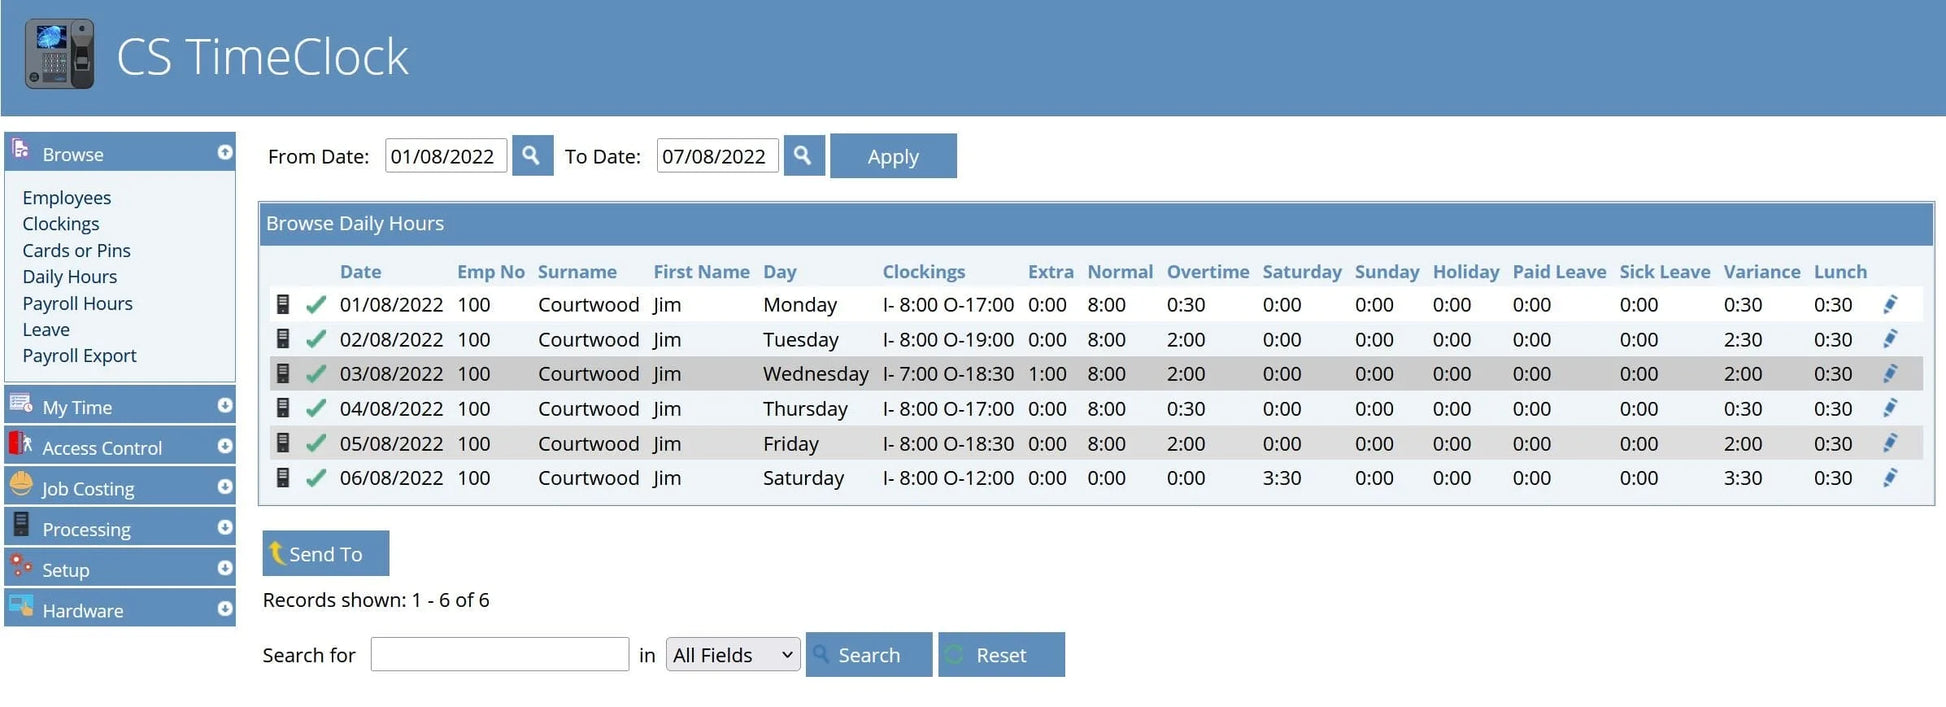Viewport: 1946px width, 707px height.
Task: Click the Send To button
Action: 326,553
